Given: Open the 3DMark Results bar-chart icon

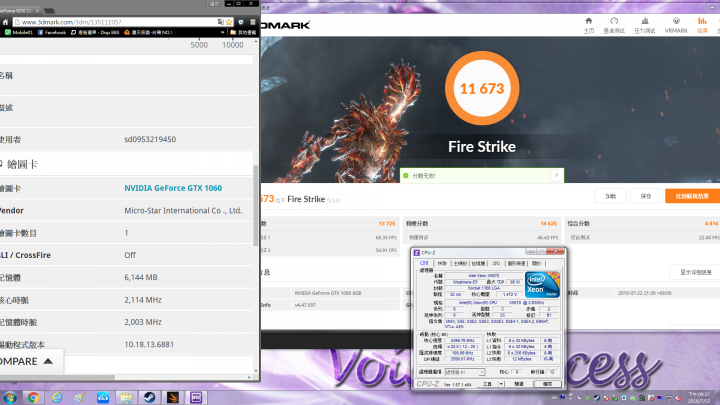Looking at the screenshot, I should (x=702, y=21).
